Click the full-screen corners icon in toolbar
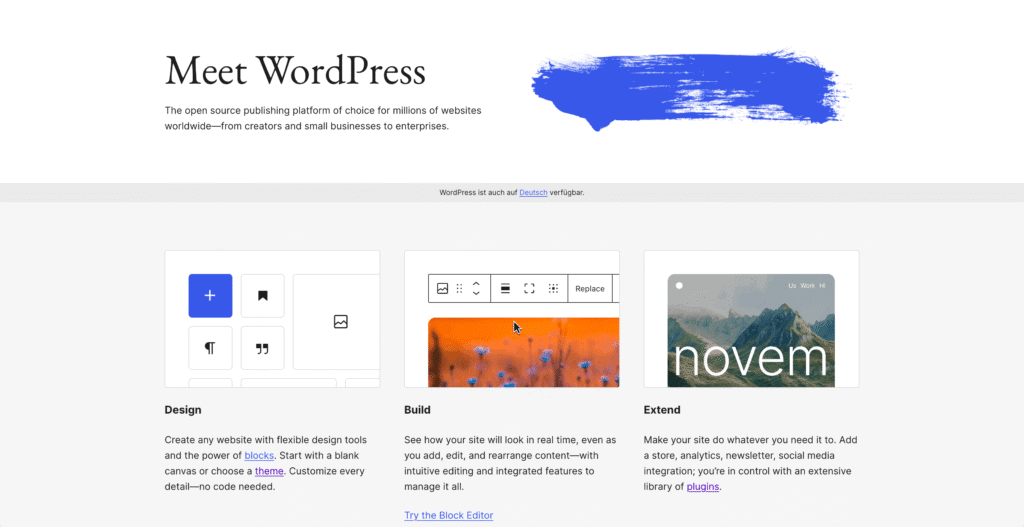The width and height of the screenshot is (1024, 527). [530, 289]
